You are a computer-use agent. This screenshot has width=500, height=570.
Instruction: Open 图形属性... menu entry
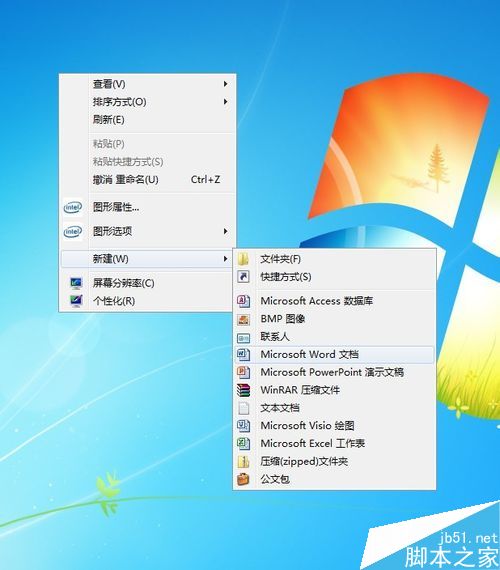point(147,207)
